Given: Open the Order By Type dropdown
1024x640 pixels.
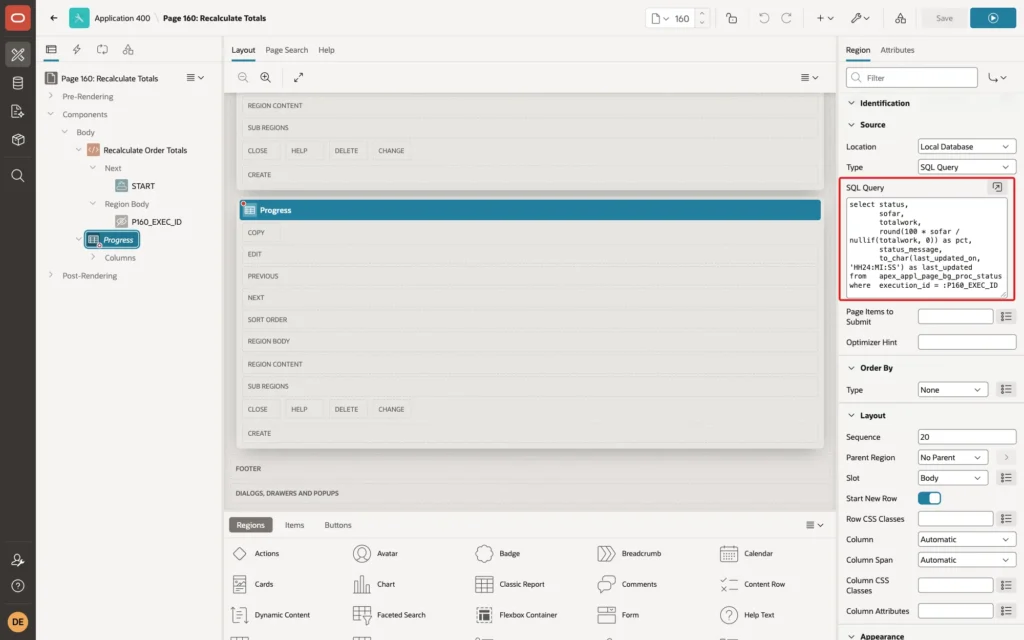Looking at the screenshot, I should pos(952,390).
